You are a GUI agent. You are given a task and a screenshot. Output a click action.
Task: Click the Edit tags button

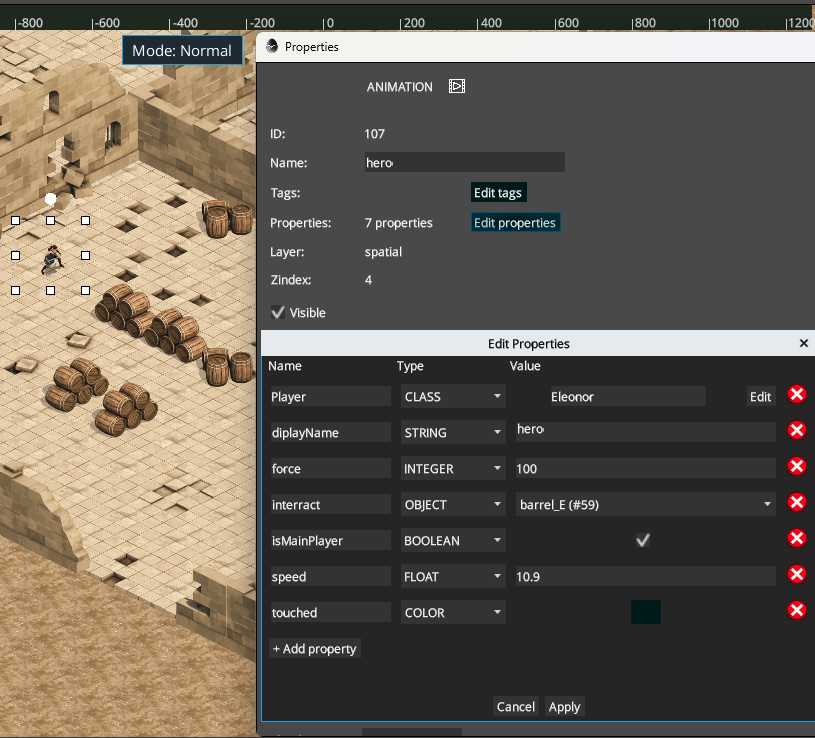pos(498,192)
